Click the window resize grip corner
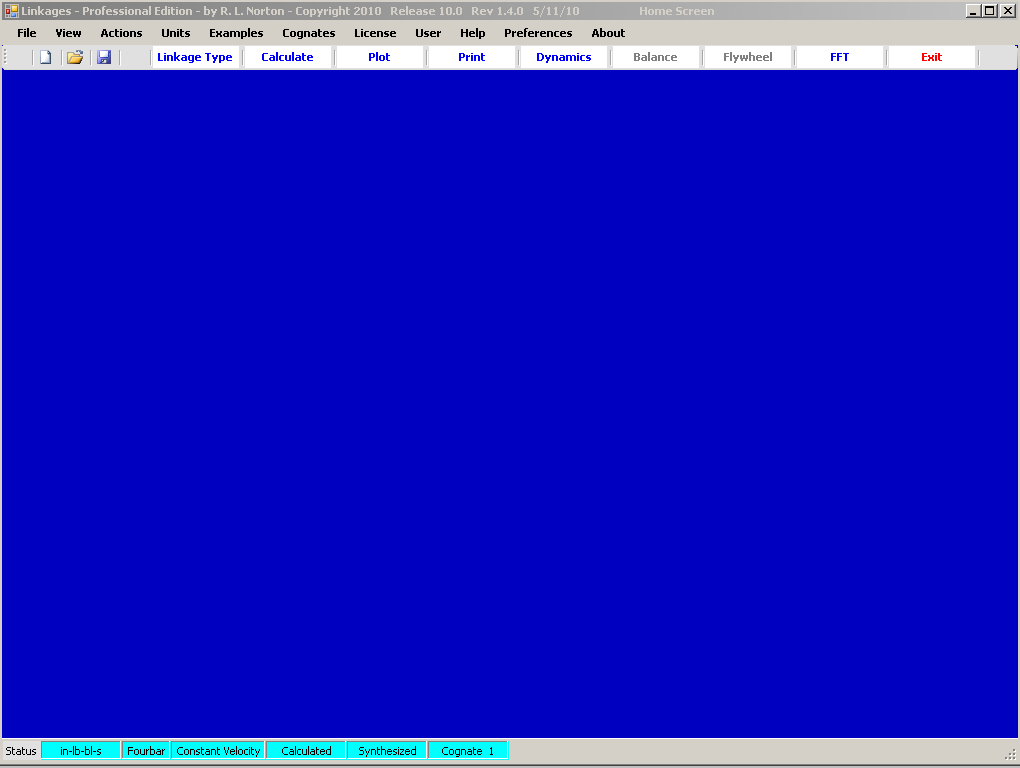The height and width of the screenshot is (768, 1020). click(x=1010, y=754)
